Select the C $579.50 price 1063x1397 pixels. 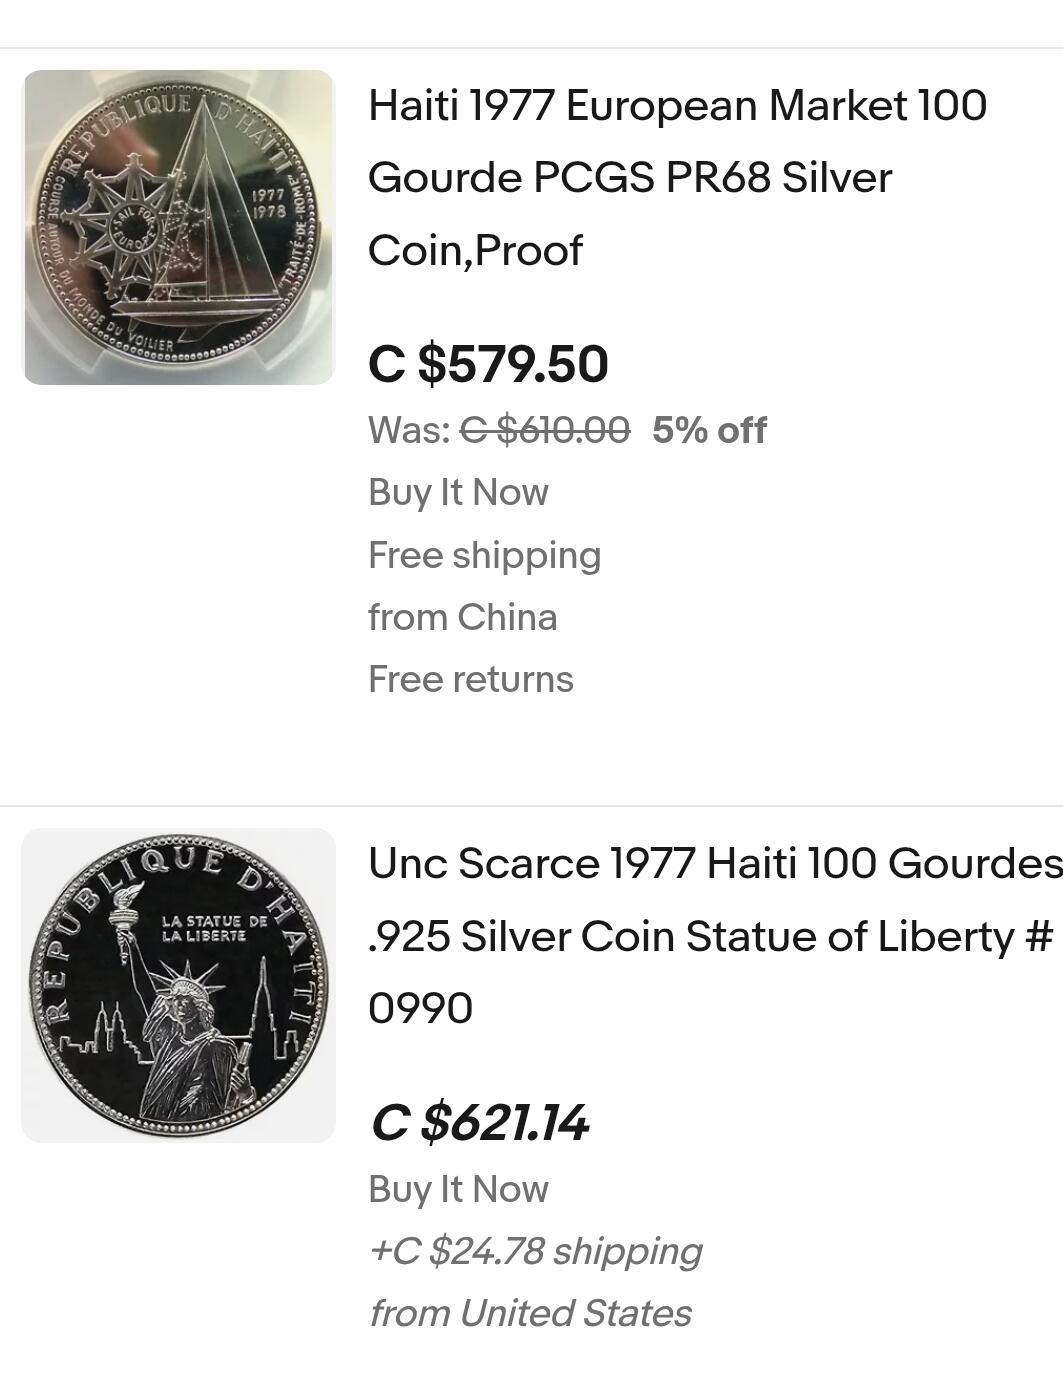coord(488,364)
